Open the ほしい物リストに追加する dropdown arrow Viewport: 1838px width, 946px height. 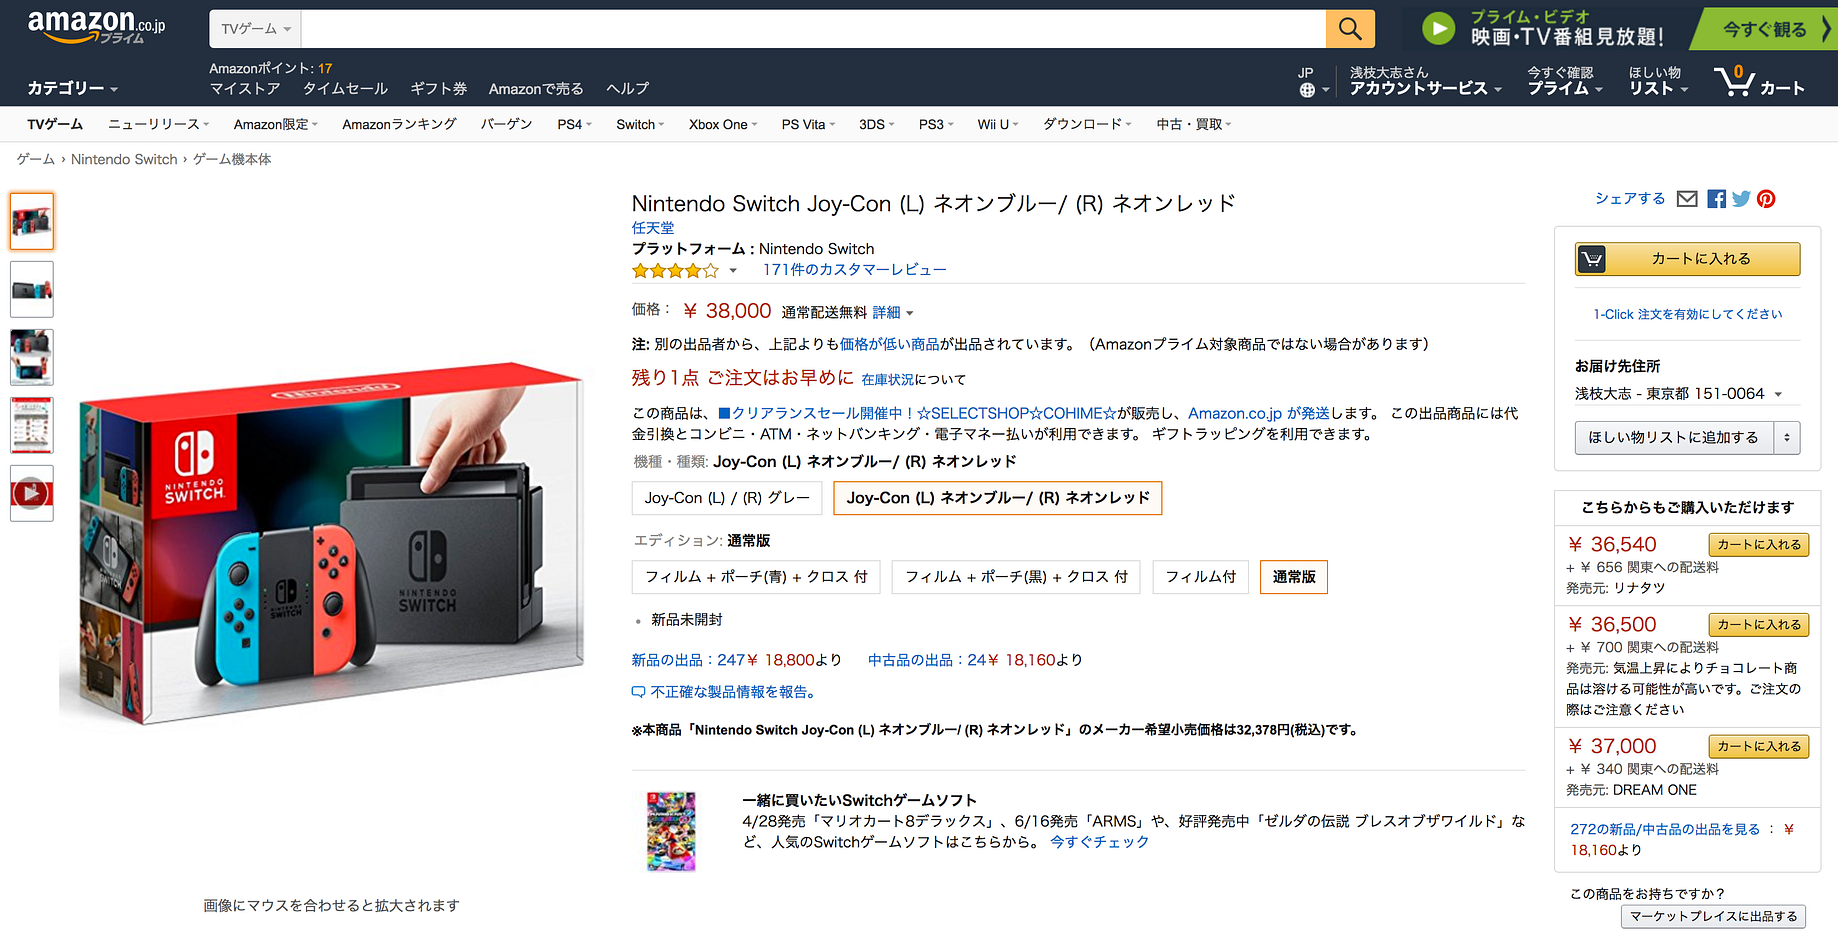pos(1788,438)
